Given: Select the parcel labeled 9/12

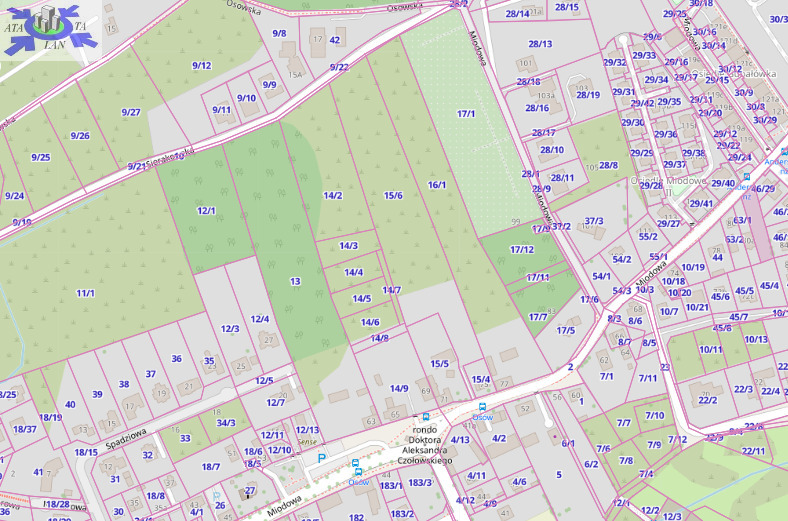Looking at the screenshot, I should click(201, 66).
